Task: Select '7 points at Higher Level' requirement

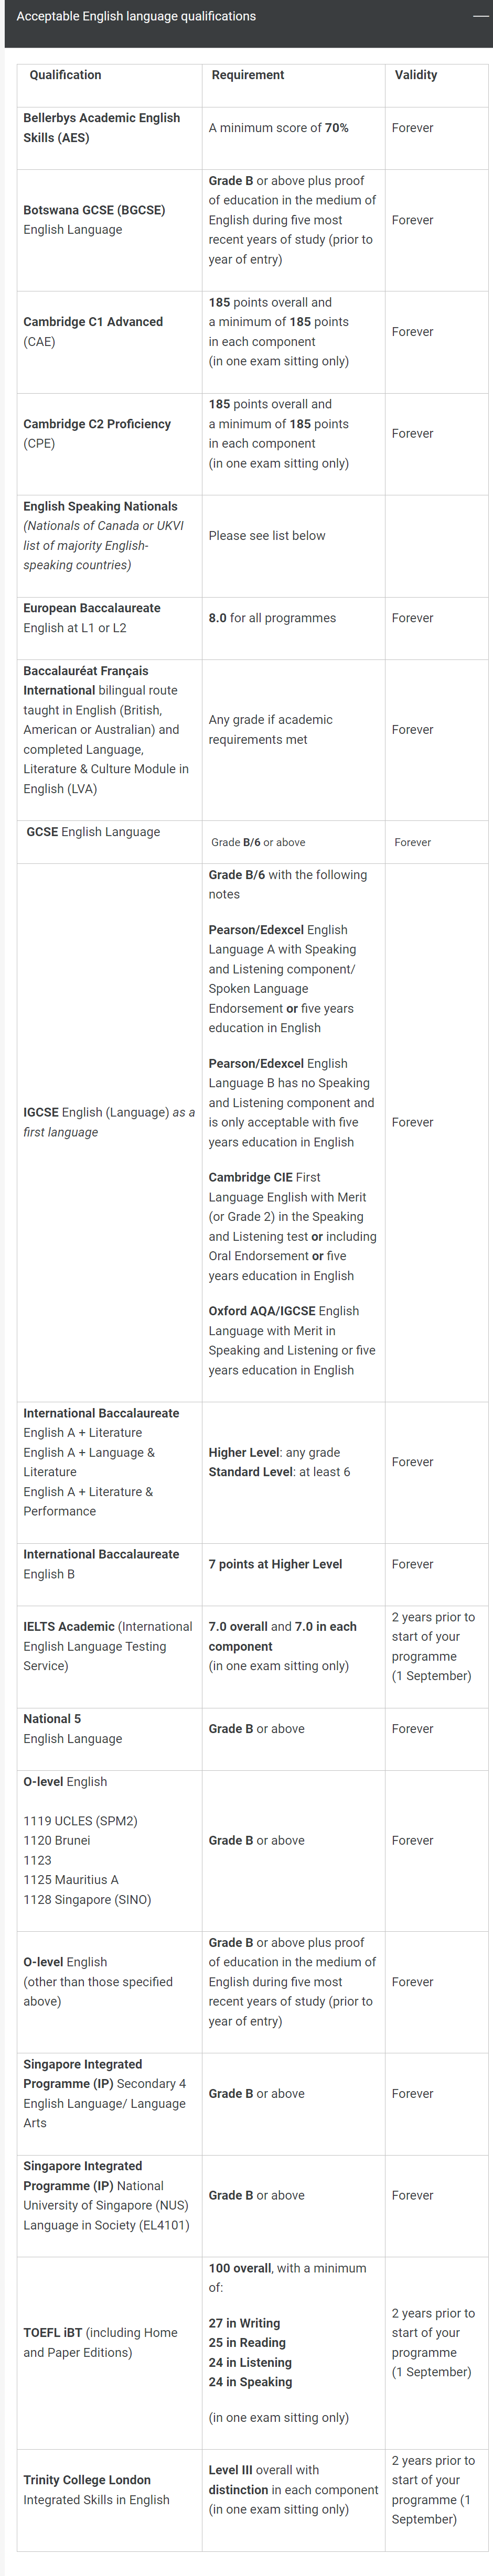Action: pos(275,1564)
